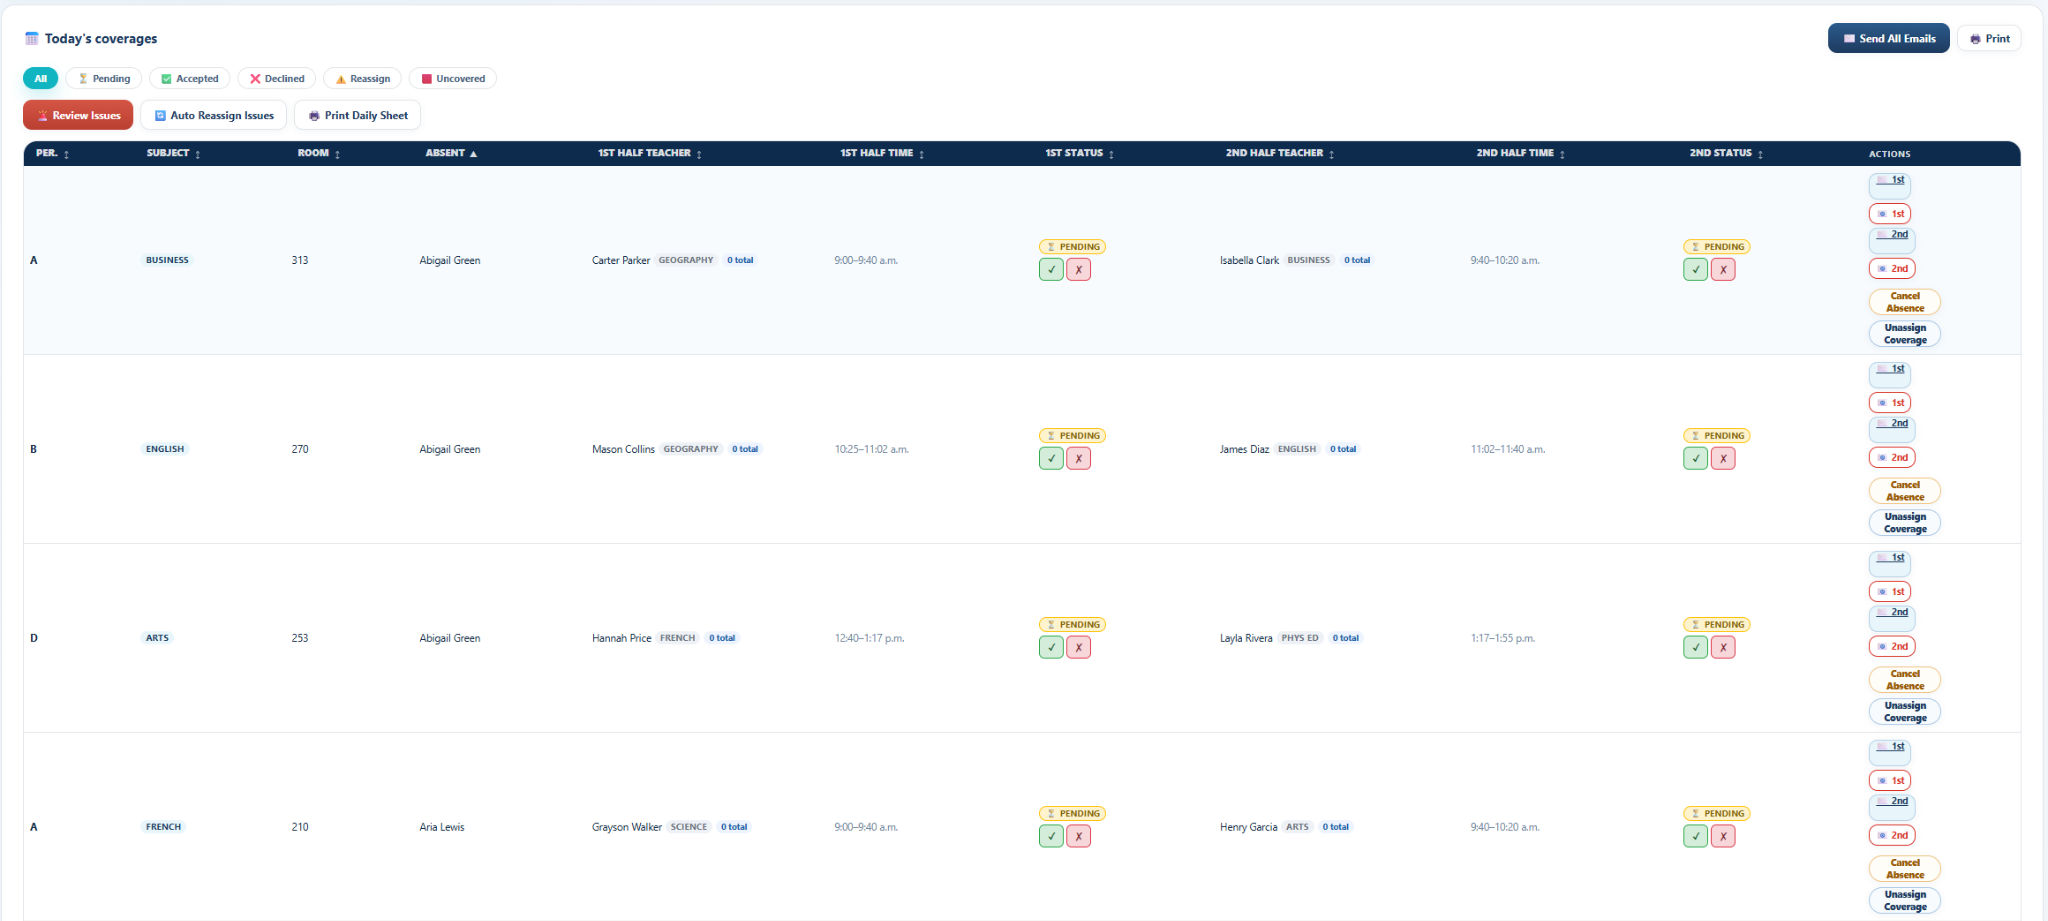
Task: Show All coverages filter
Action: click(40, 78)
